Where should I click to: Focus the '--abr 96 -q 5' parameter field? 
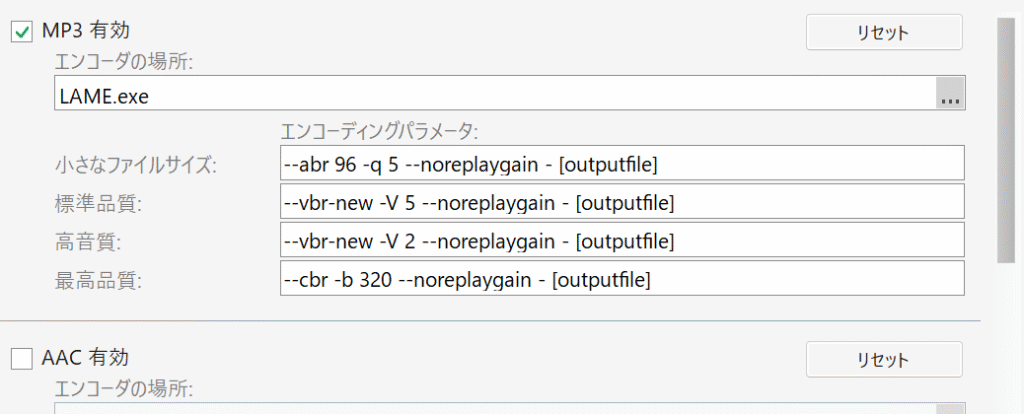[x=621, y=164]
